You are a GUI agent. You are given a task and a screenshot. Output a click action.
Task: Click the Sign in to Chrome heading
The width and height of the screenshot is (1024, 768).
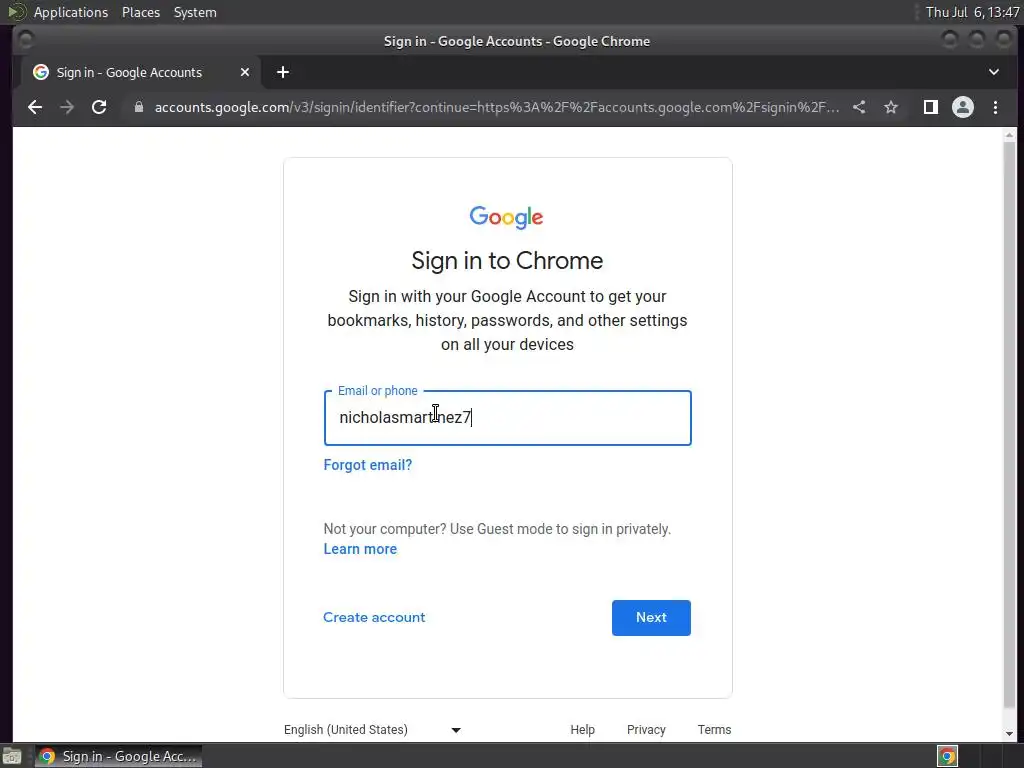click(x=507, y=261)
